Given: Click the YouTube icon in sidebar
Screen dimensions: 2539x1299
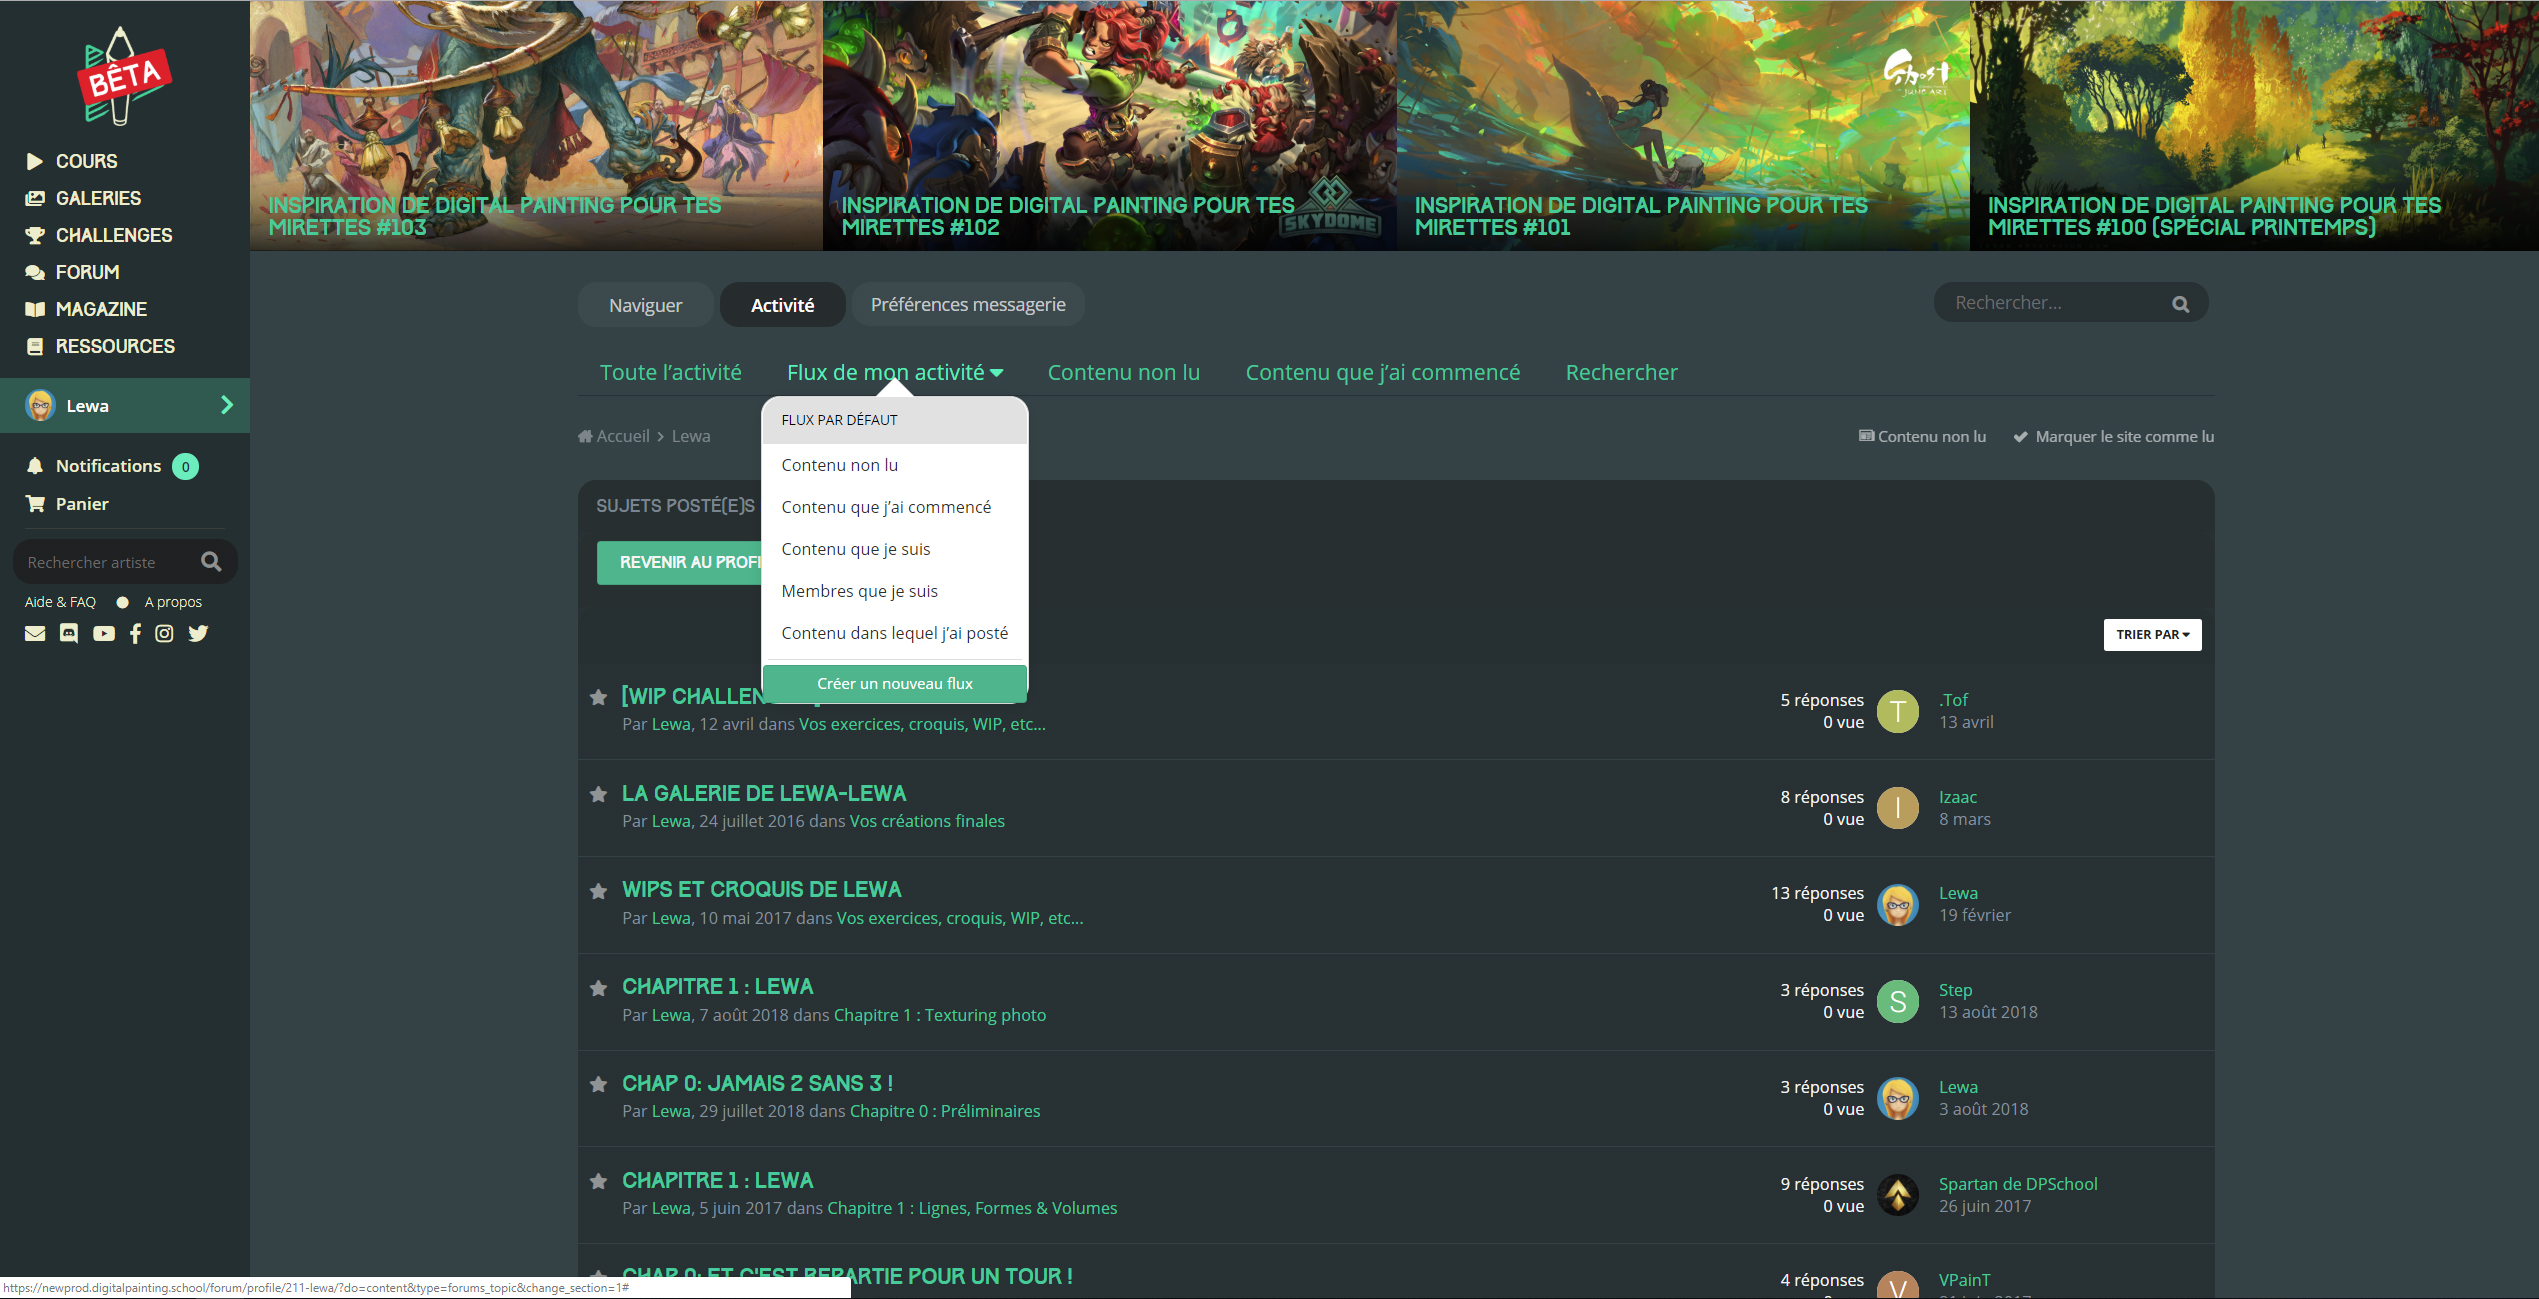Looking at the screenshot, I should [104, 633].
